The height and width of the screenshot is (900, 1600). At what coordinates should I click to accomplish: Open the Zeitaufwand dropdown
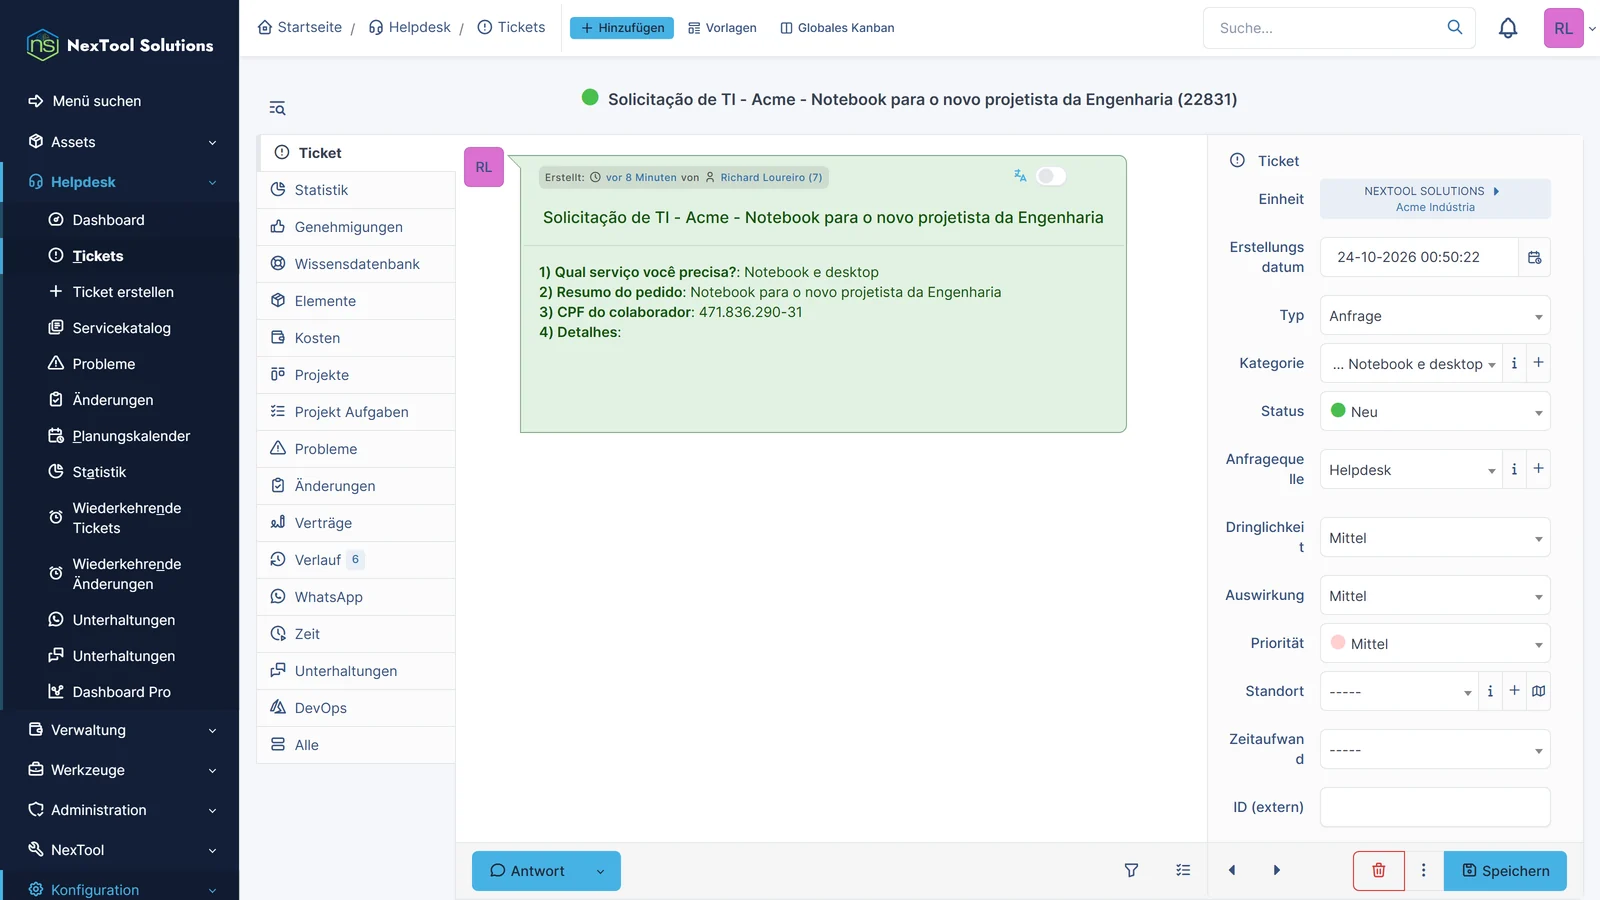point(1435,750)
